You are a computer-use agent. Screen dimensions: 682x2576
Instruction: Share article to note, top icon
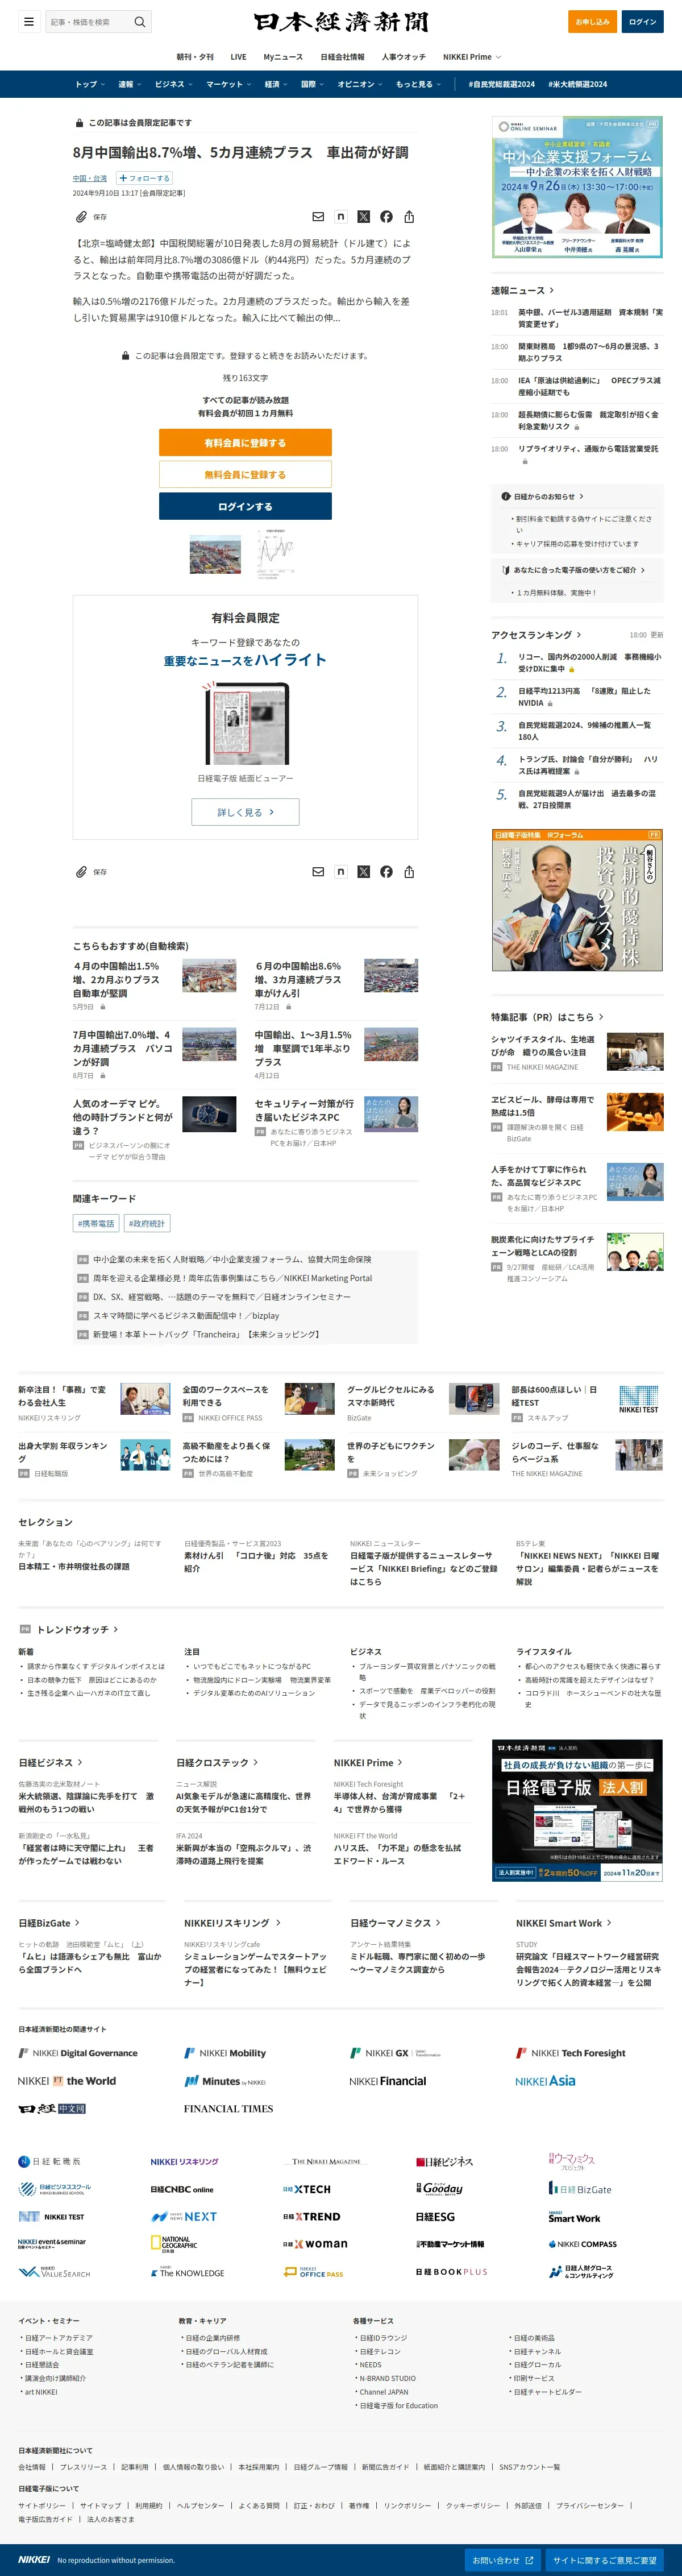(341, 216)
